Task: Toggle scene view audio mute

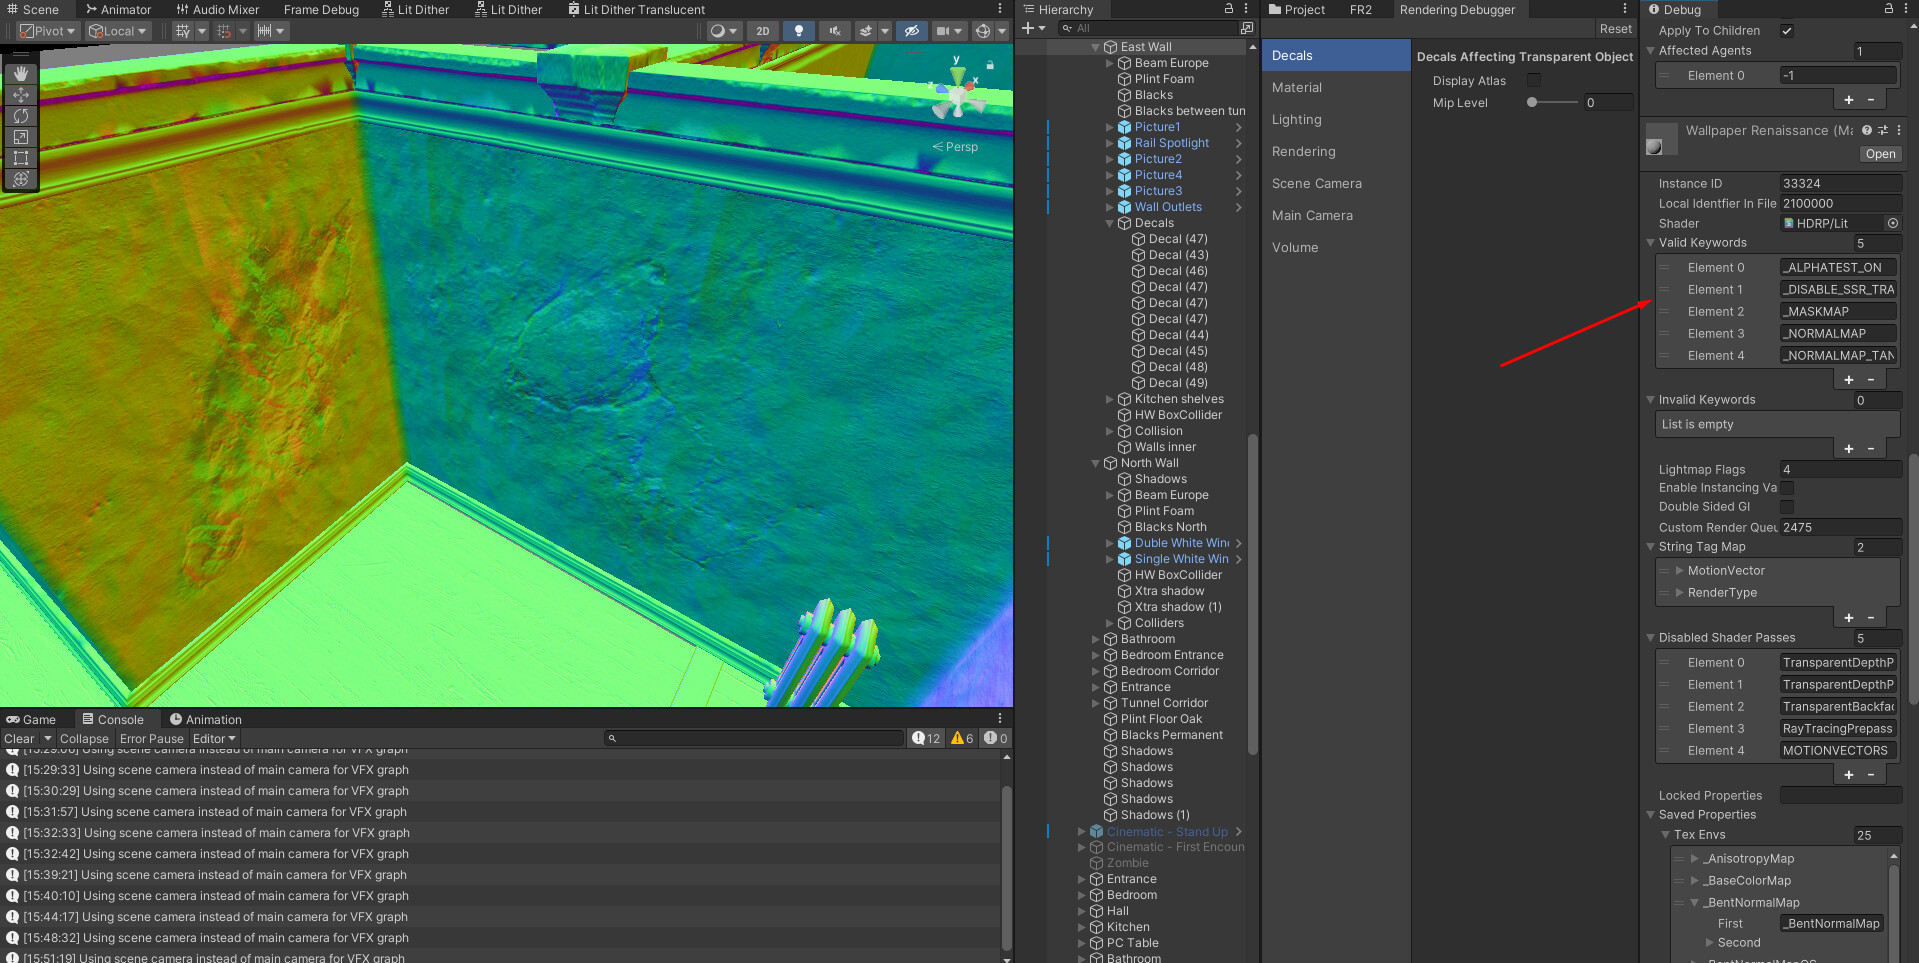Action: pyautogui.click(x=835, y=31)
